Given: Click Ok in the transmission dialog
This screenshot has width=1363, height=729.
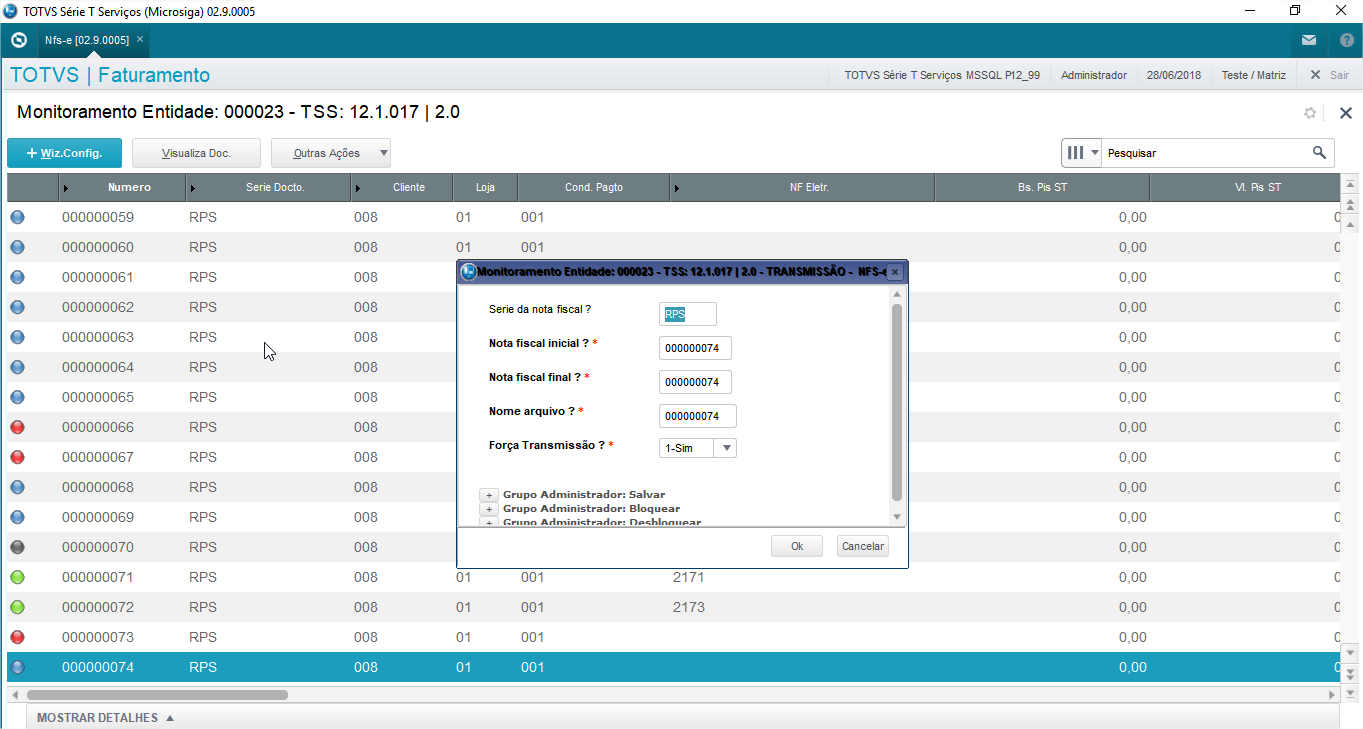Looking at the screenshot, I should pos(797,546).
